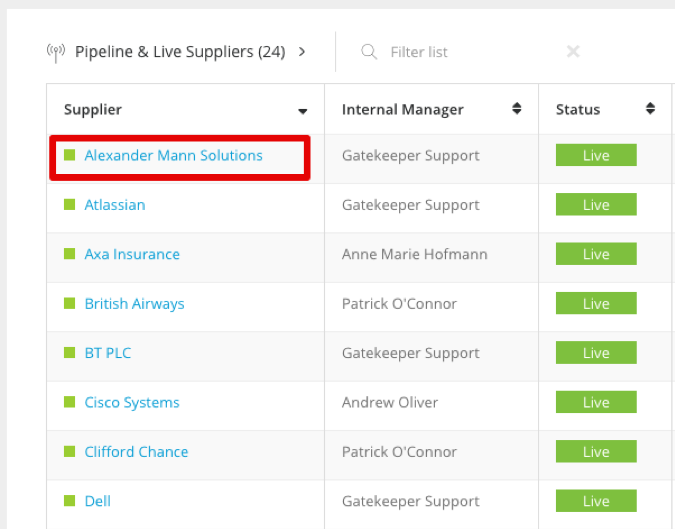This screenshot has width=675, height=529.
Task: Sort the Internal Manager column
Action: pos(517,108)
